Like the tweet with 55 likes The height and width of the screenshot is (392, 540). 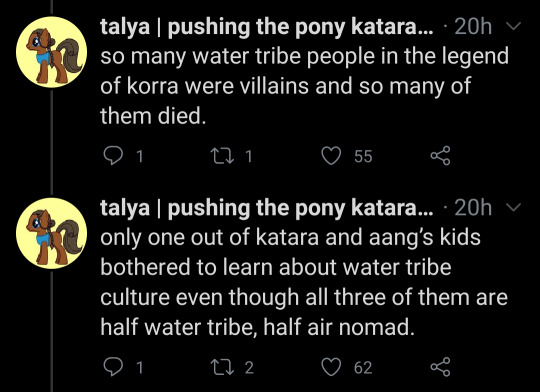point(331,156)
